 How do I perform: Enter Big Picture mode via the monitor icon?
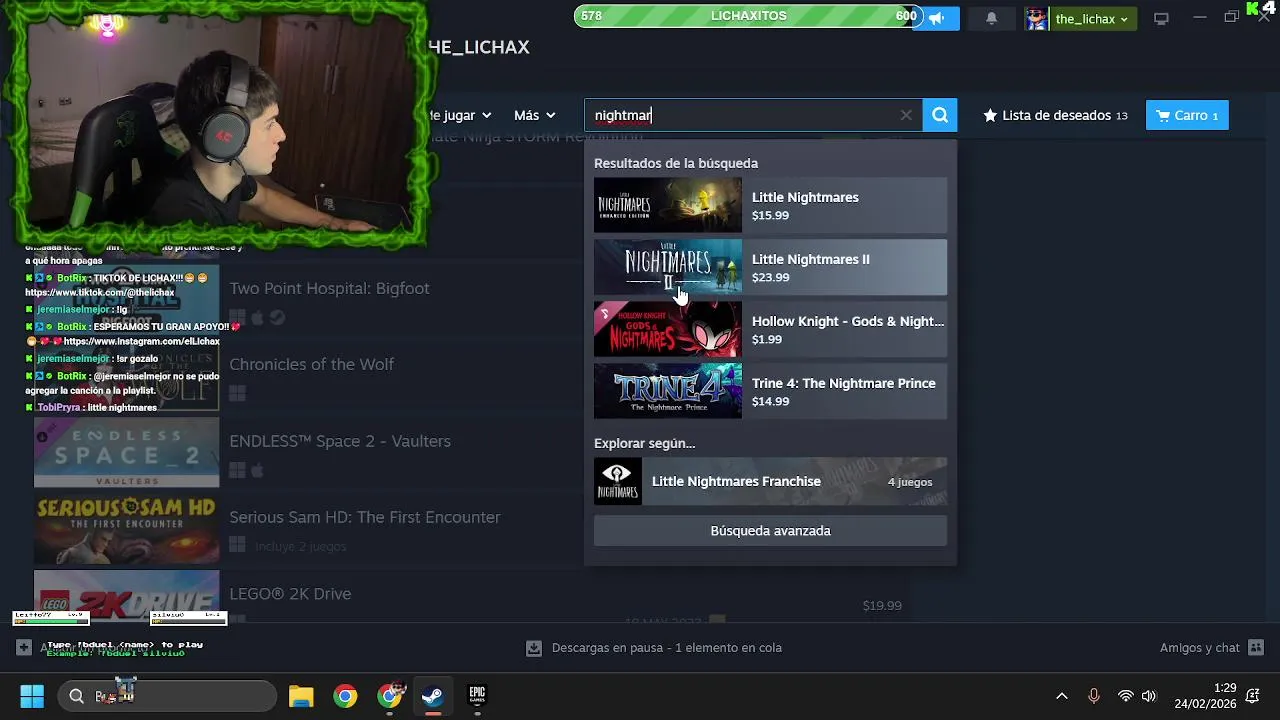point(1161,18)
